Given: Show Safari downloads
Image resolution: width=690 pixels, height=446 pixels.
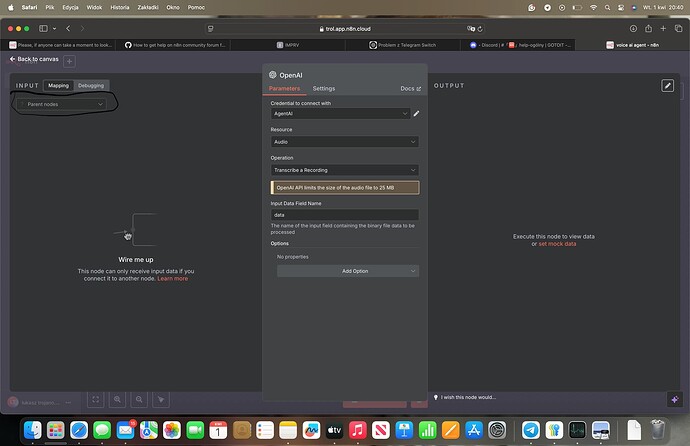Looking at the screenshot, I should [x=633, y=29].
